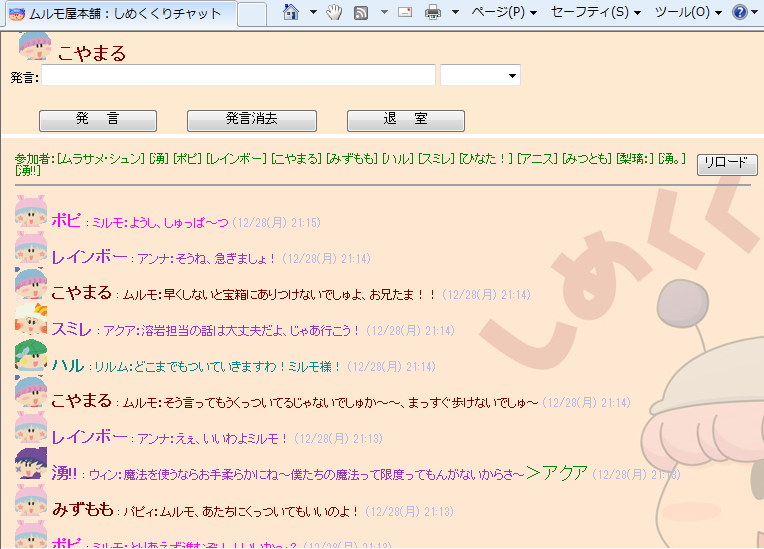Click the message アンナ:そうね、急ぎましょ！
Image resolution: width=764 pixels, height=549 pixels.
(x=207, y=259)
